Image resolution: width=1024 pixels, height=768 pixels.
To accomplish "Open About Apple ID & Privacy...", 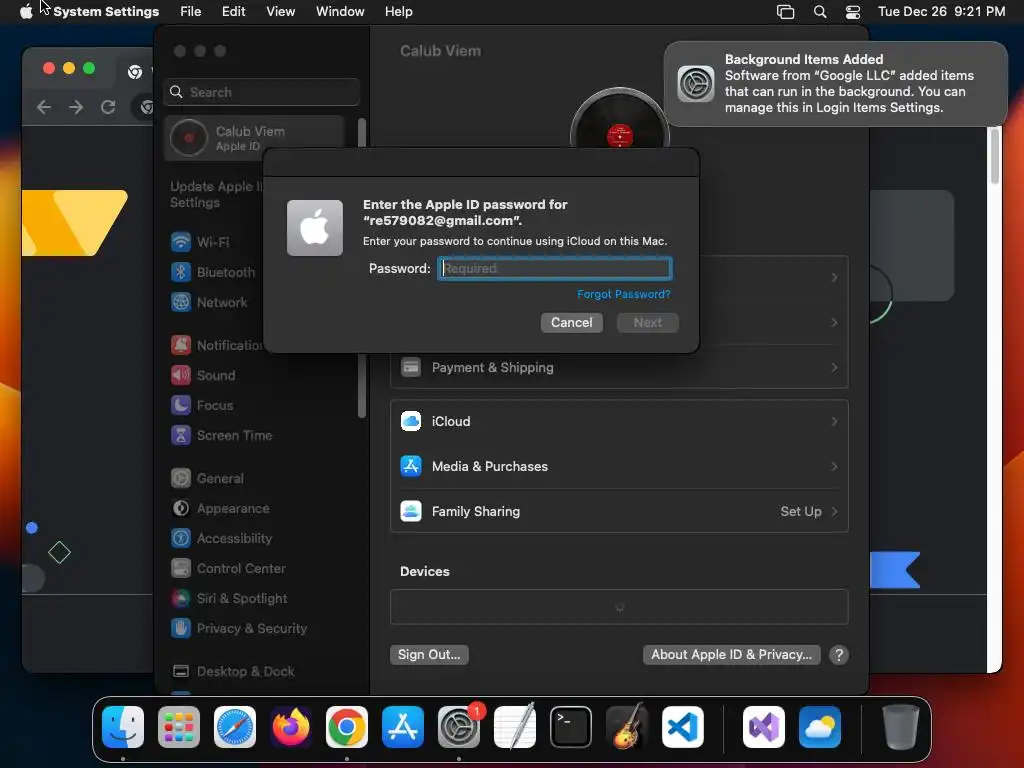I will pos(731,654).
